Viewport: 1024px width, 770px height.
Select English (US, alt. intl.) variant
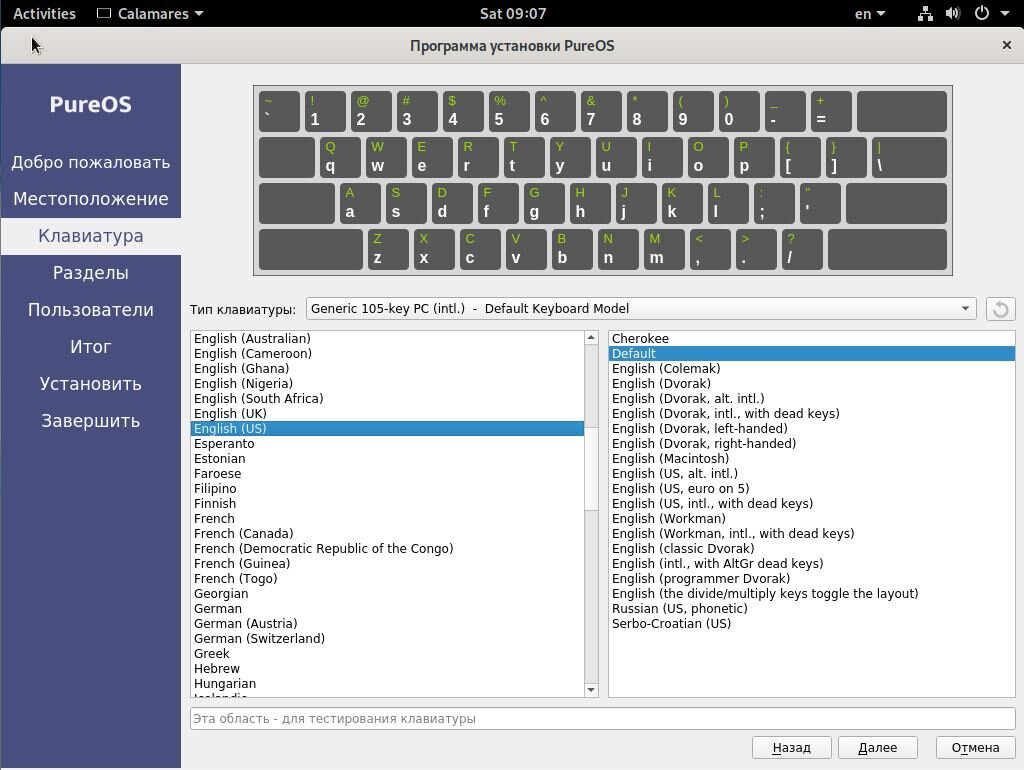812,473
